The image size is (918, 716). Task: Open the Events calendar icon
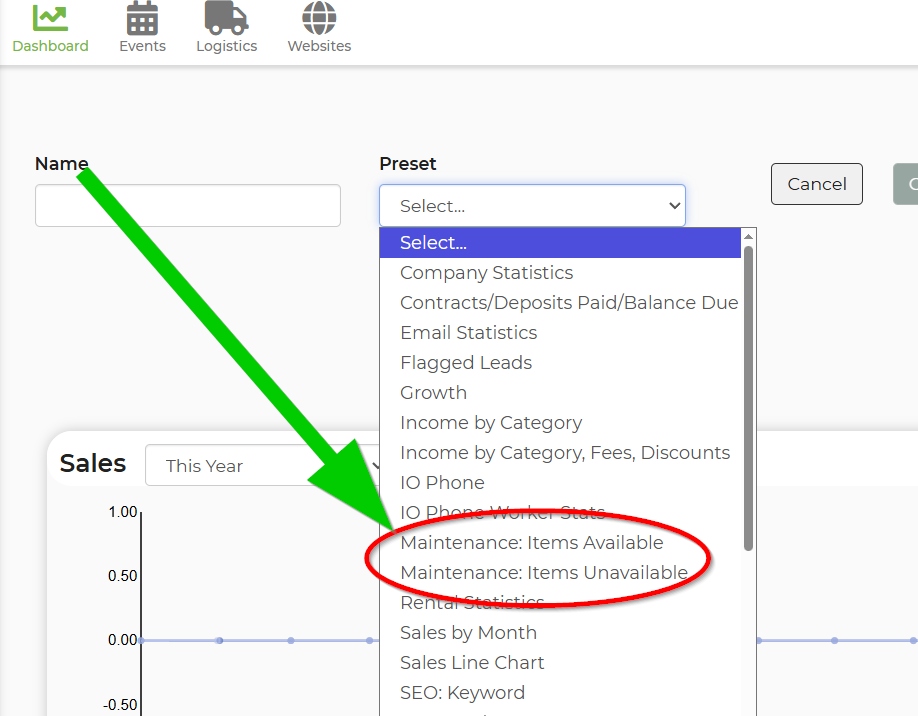pos(142,18)
